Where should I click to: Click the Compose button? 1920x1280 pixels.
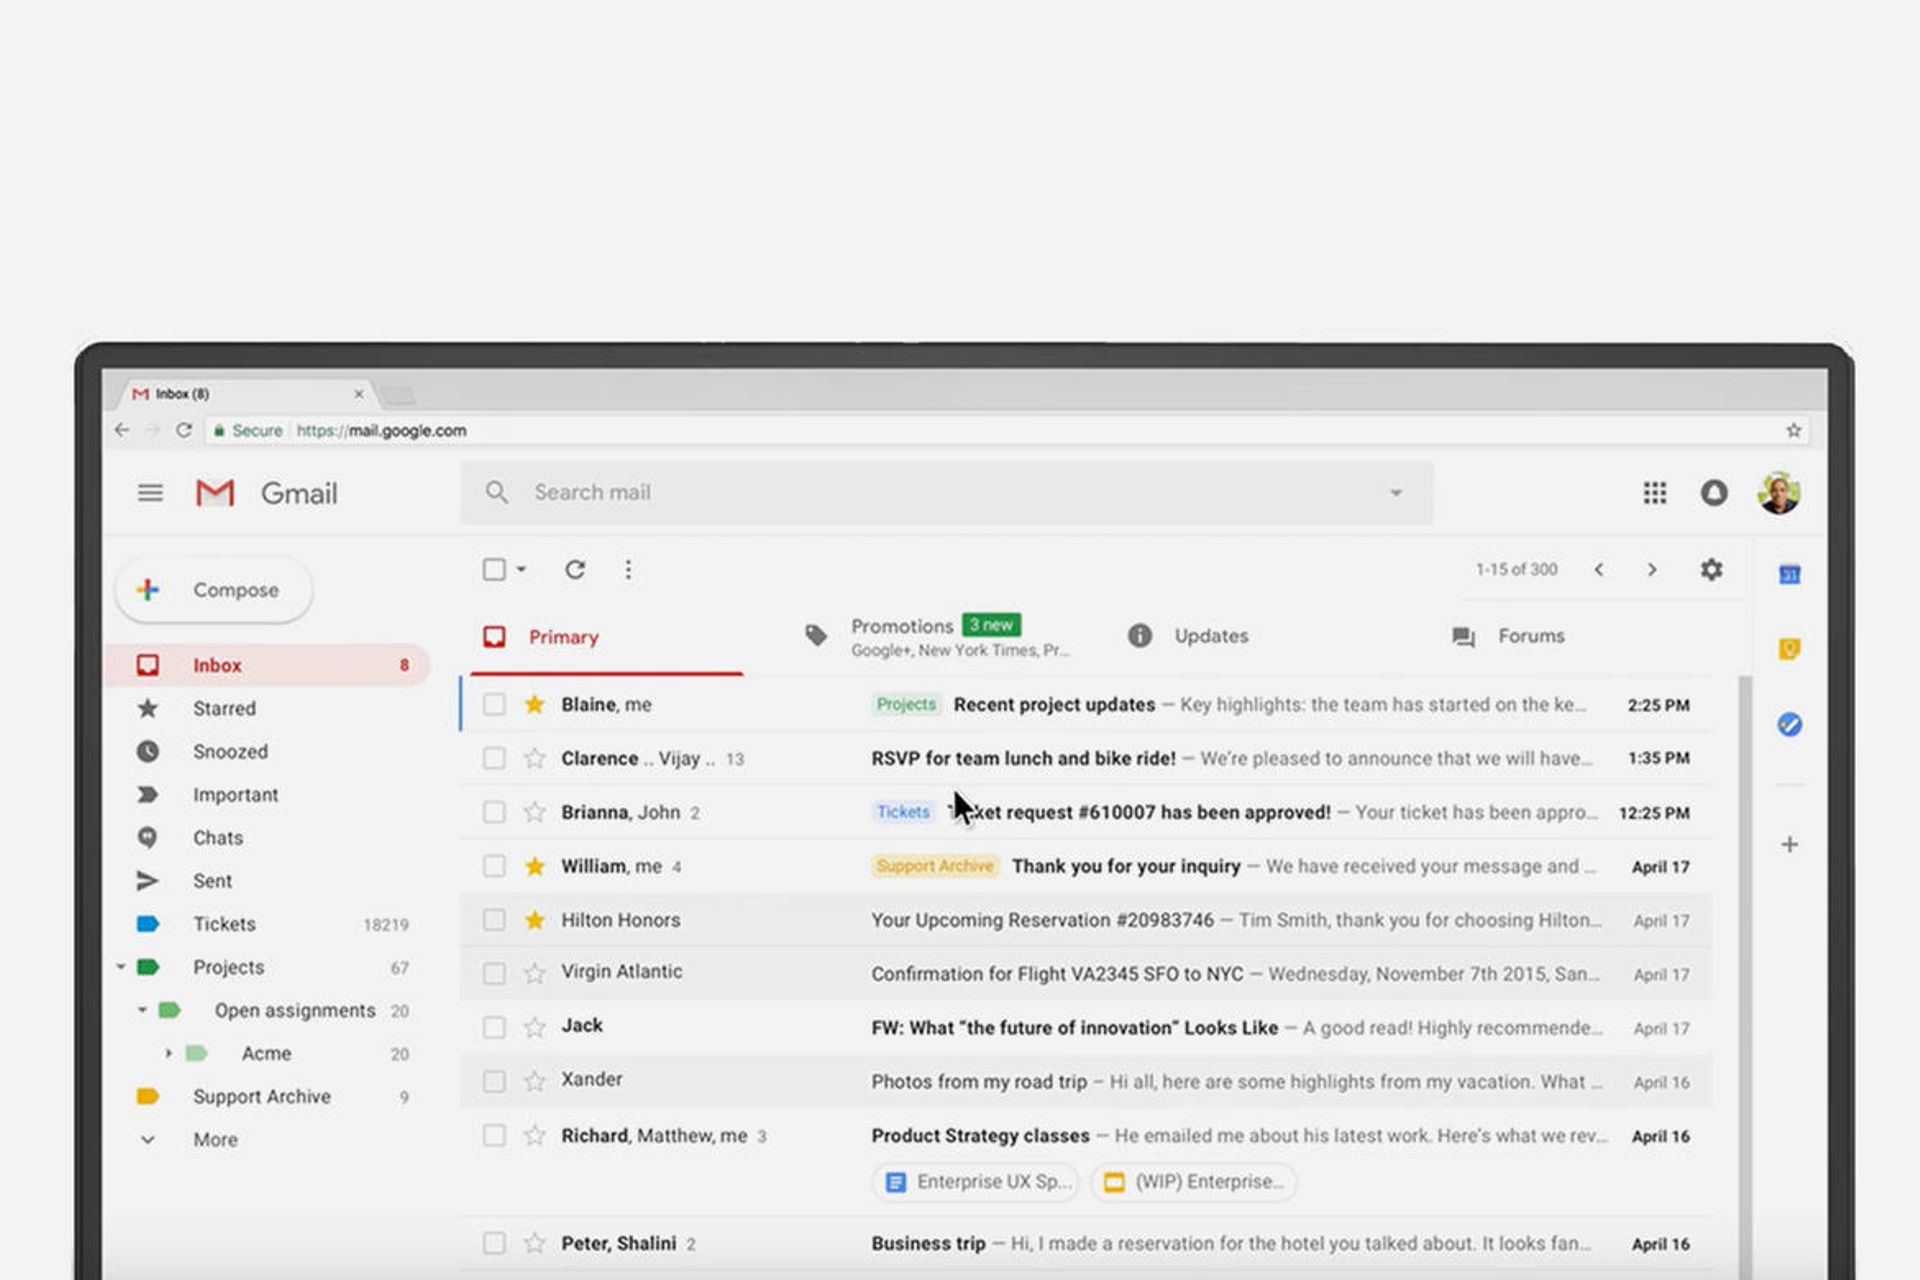click(214, 590)
